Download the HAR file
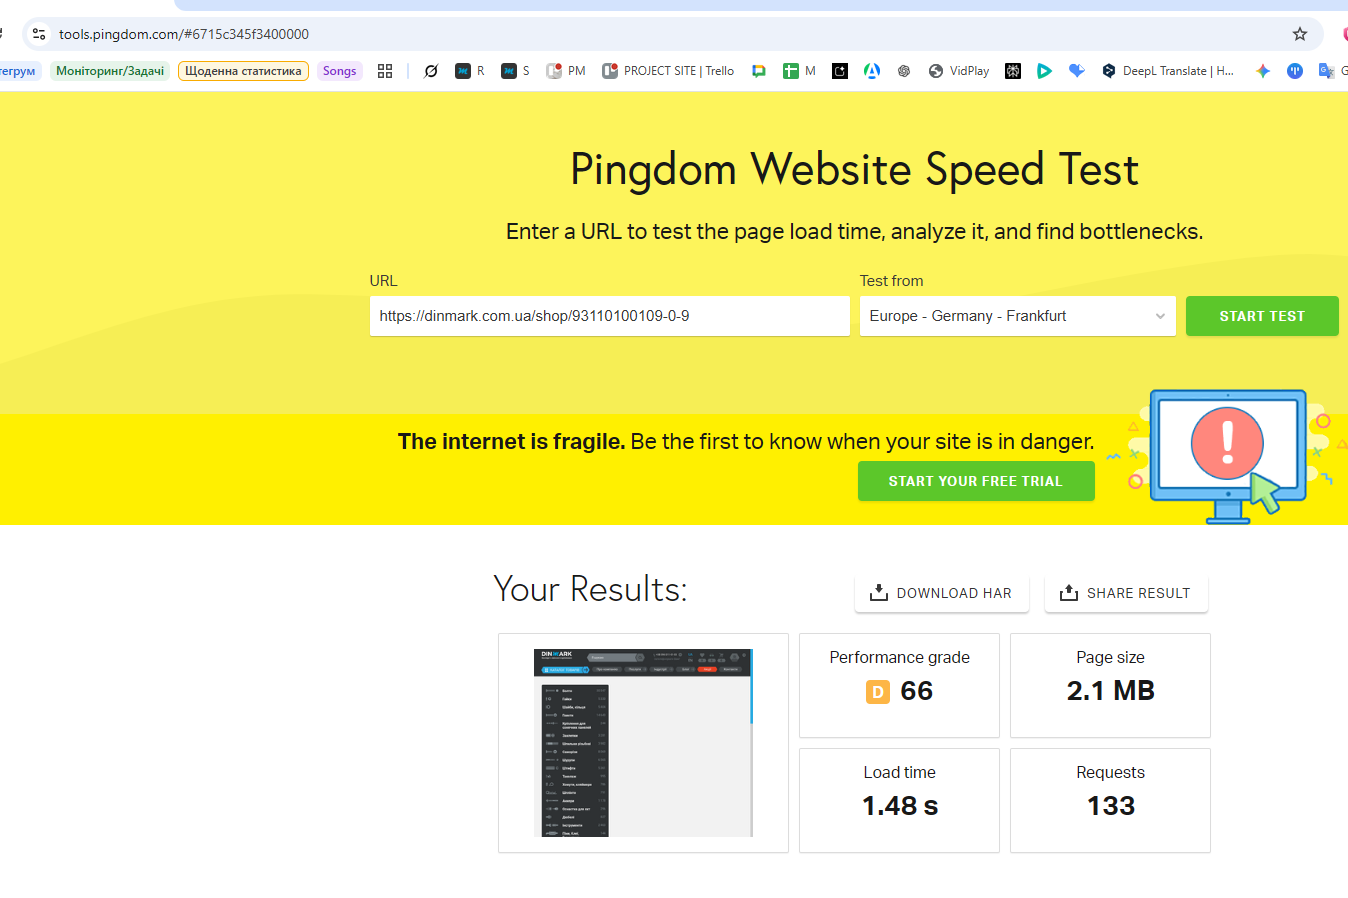Image resolution: width=1348 pixels, height=898 pixels. 942,593
